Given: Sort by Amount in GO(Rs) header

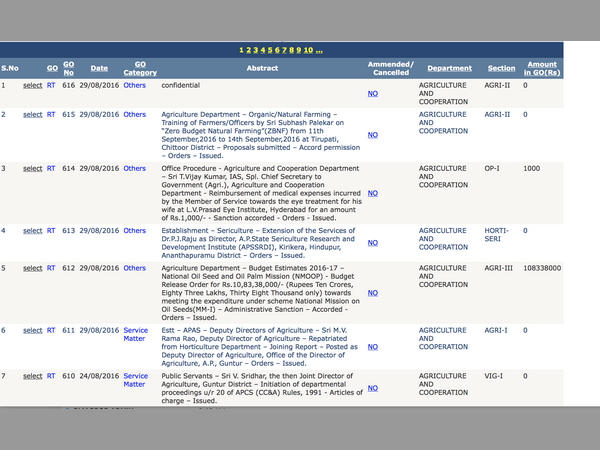Looking at the screenshot, I should tap(541, 69).
